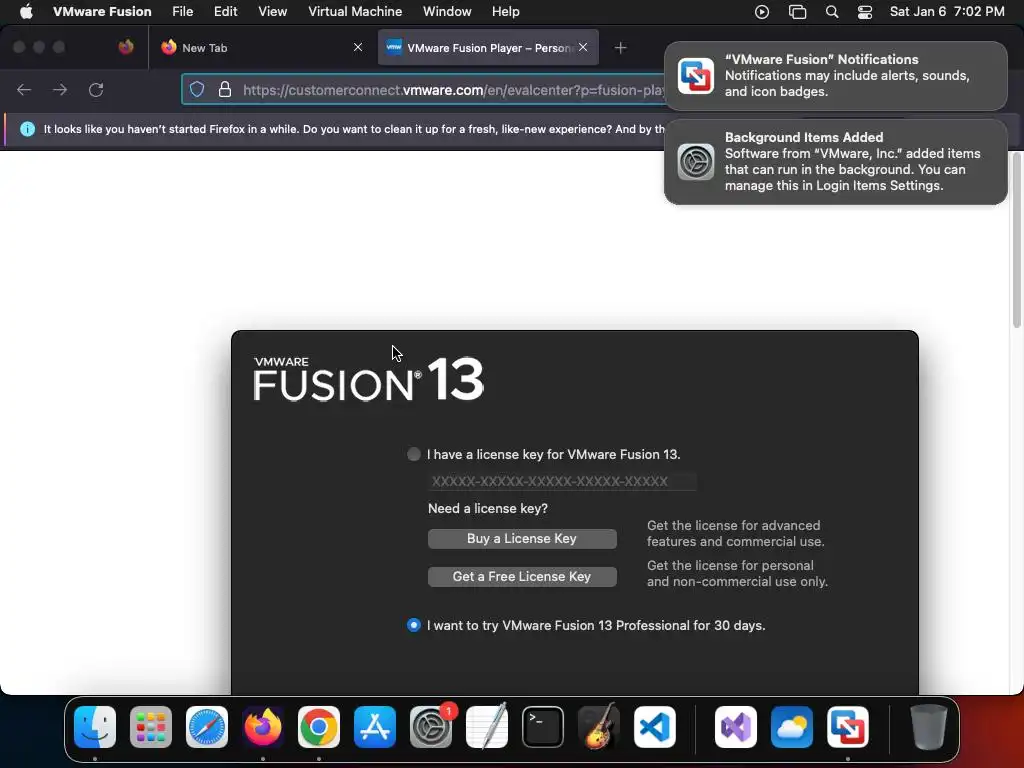
Task: Open GarageBand from the Dock
Action: pyautogui.click(x=599, y=727)
